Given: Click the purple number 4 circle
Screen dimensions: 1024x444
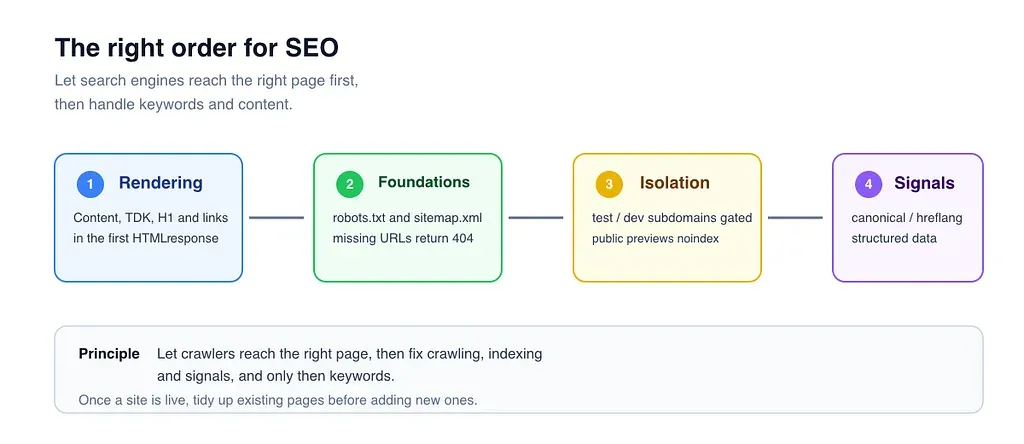Looking at the screenshot, I should 868,184.
